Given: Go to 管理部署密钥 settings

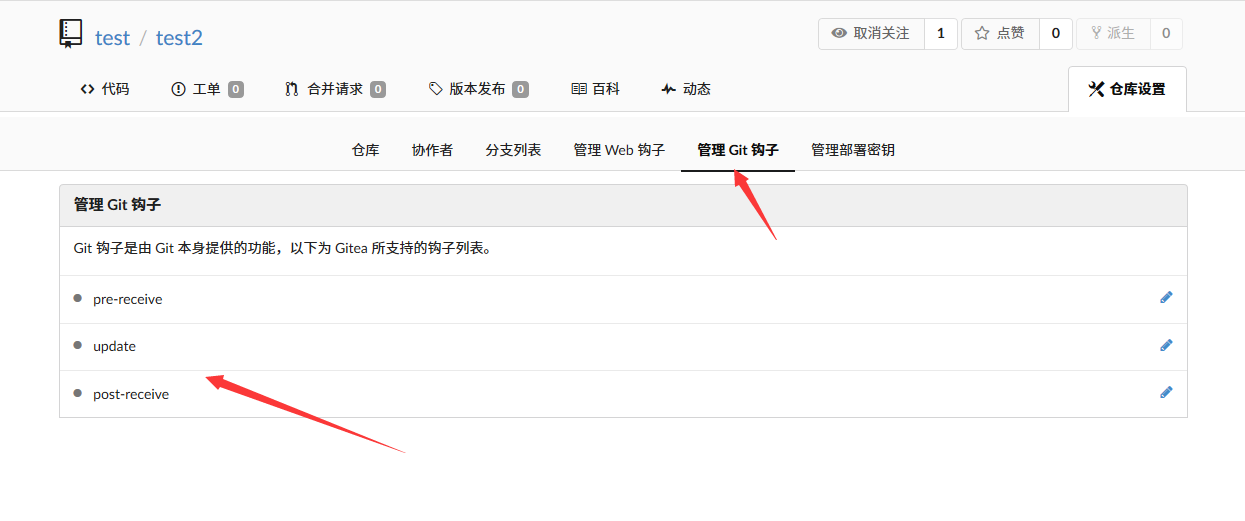Looking at the screenshot, I should pyautogui.click(x=853, y=150).
